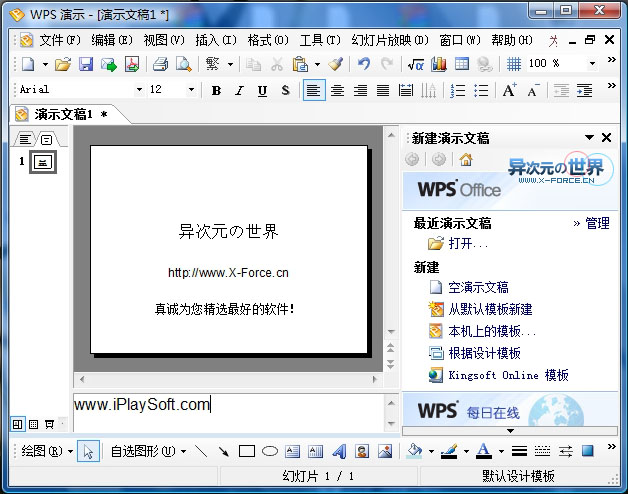
Task: Expand the Paste options arrow
Action: click(x=317, y=64)
